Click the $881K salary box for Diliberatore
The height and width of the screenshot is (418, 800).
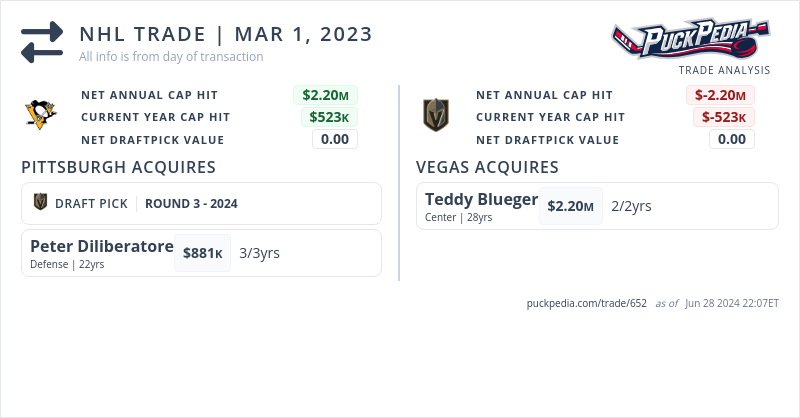pyautogui.click(x=202, y=253)
